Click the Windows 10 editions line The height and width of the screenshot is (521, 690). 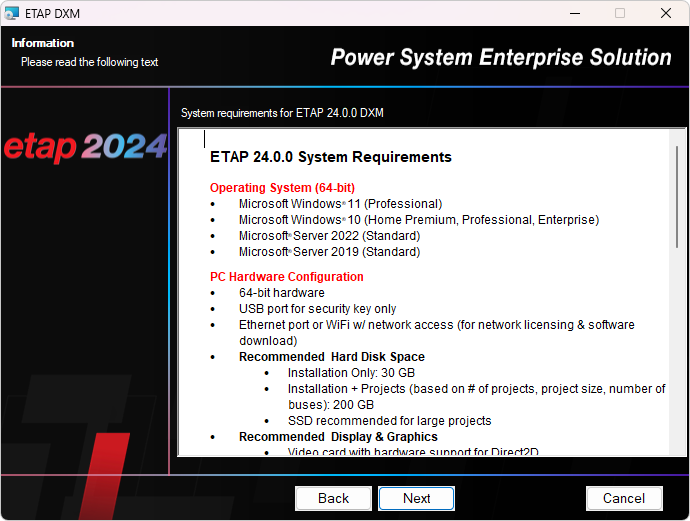click(x=419, y=220)
